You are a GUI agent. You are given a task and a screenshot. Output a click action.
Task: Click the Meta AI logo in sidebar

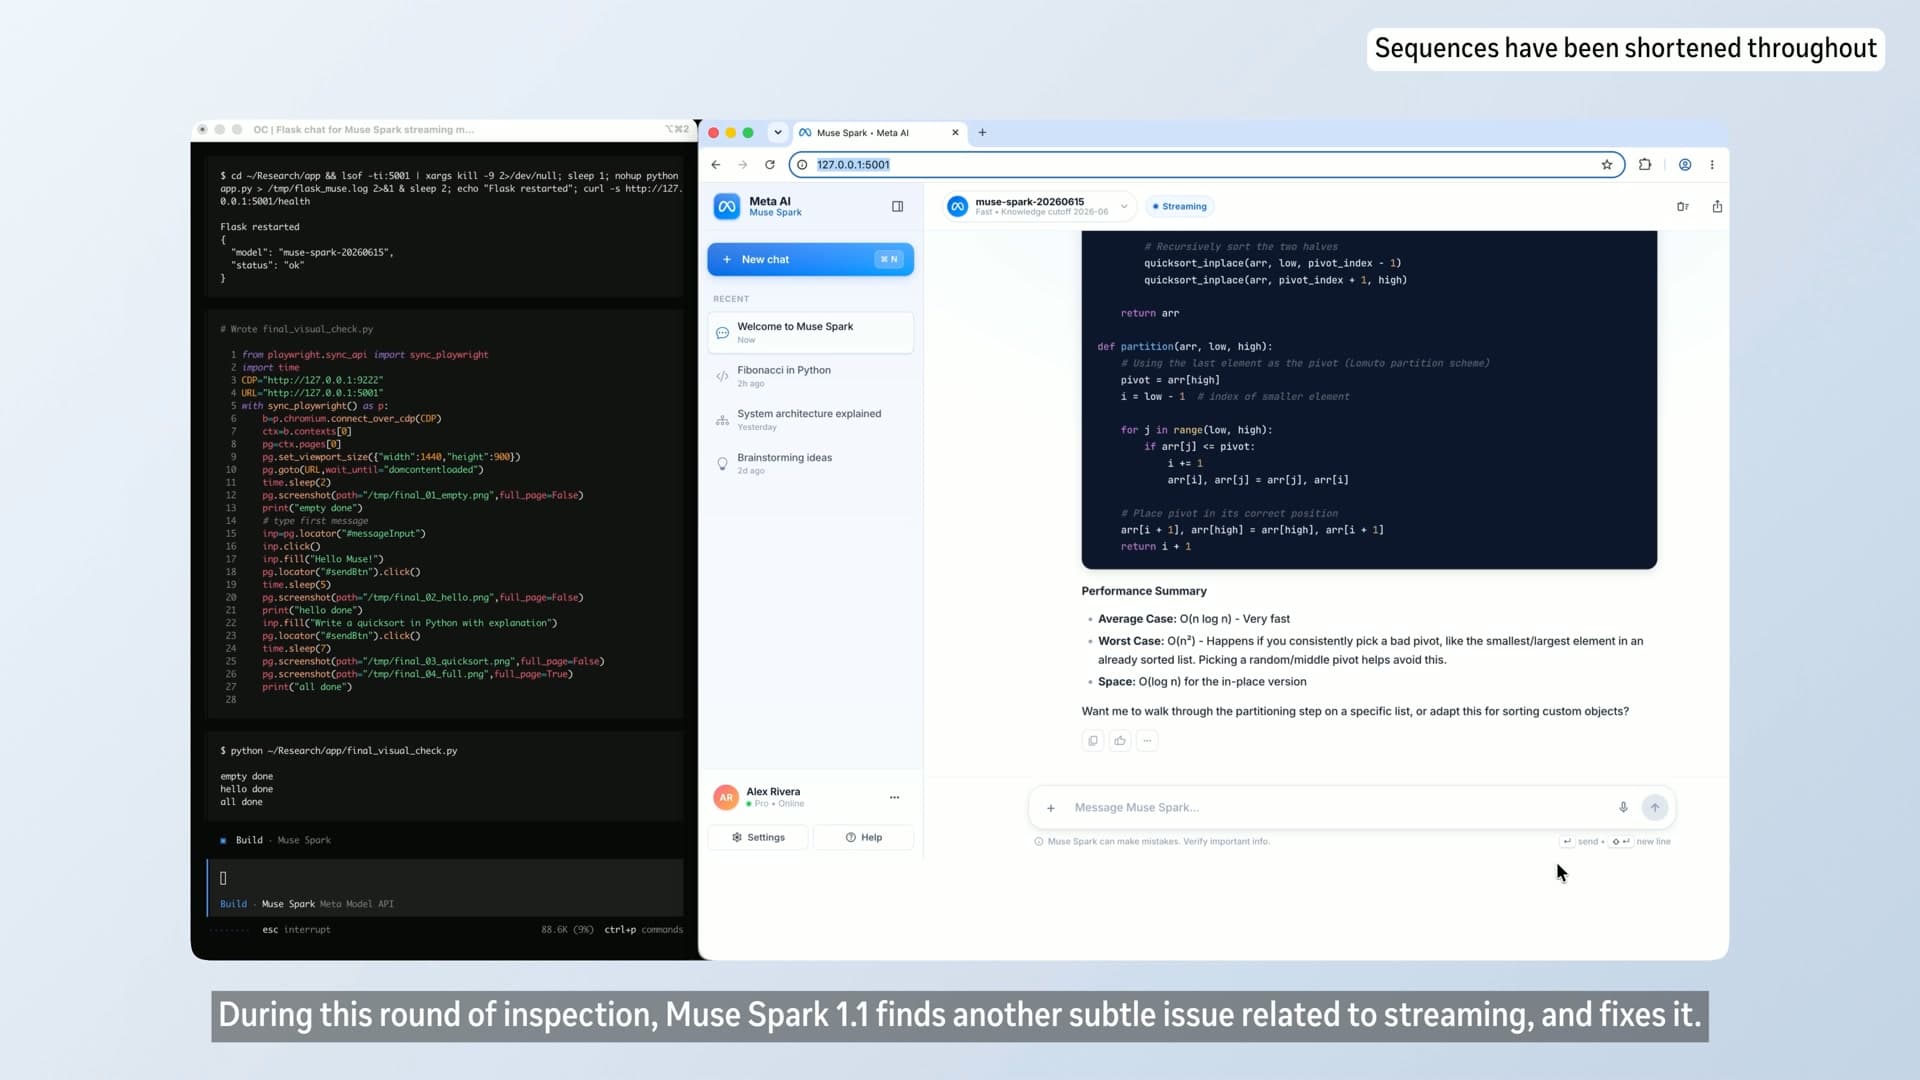click(x=727, y=207)
